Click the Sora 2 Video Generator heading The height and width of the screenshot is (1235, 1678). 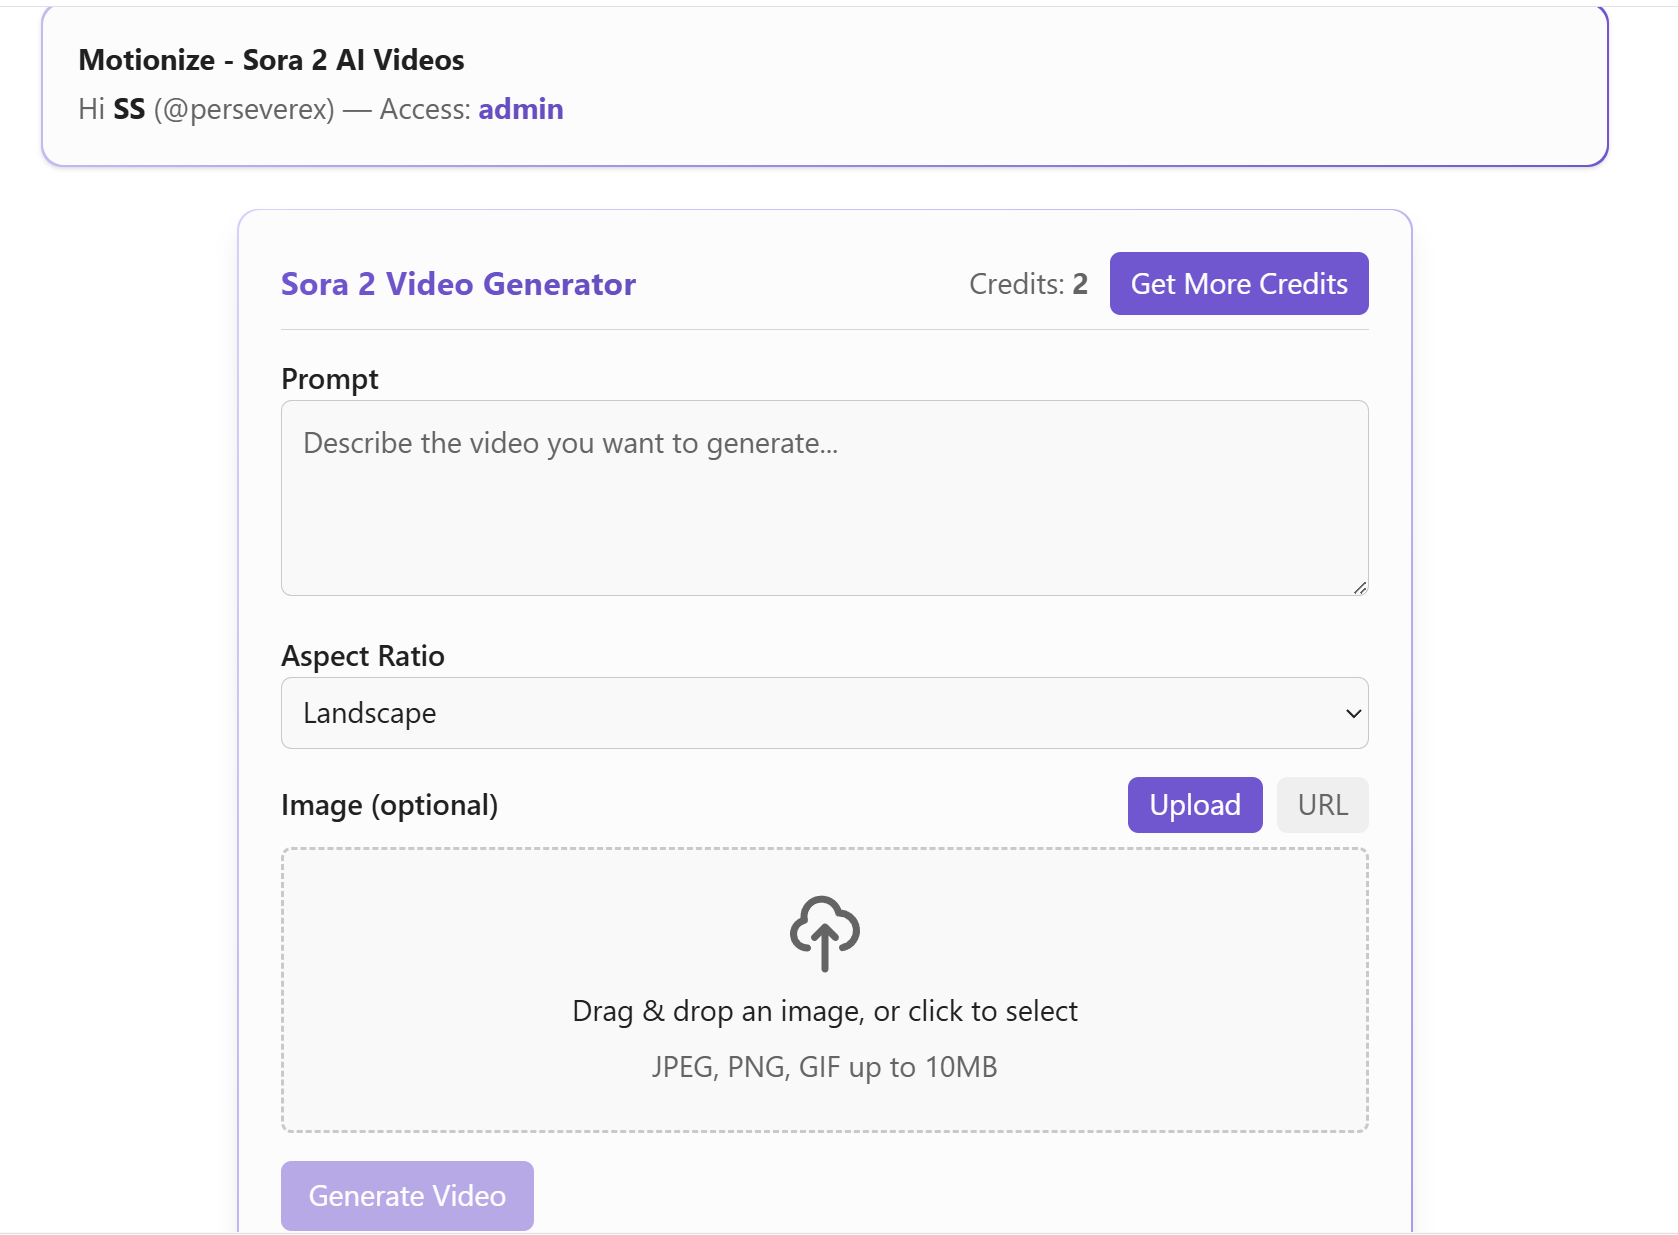pos(458,284)
